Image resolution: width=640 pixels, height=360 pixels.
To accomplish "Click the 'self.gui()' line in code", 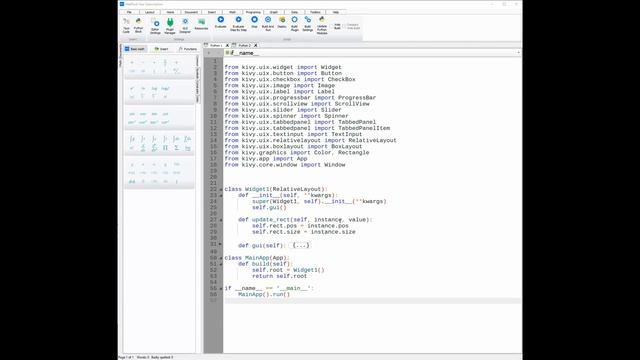I will coord(269,208).
